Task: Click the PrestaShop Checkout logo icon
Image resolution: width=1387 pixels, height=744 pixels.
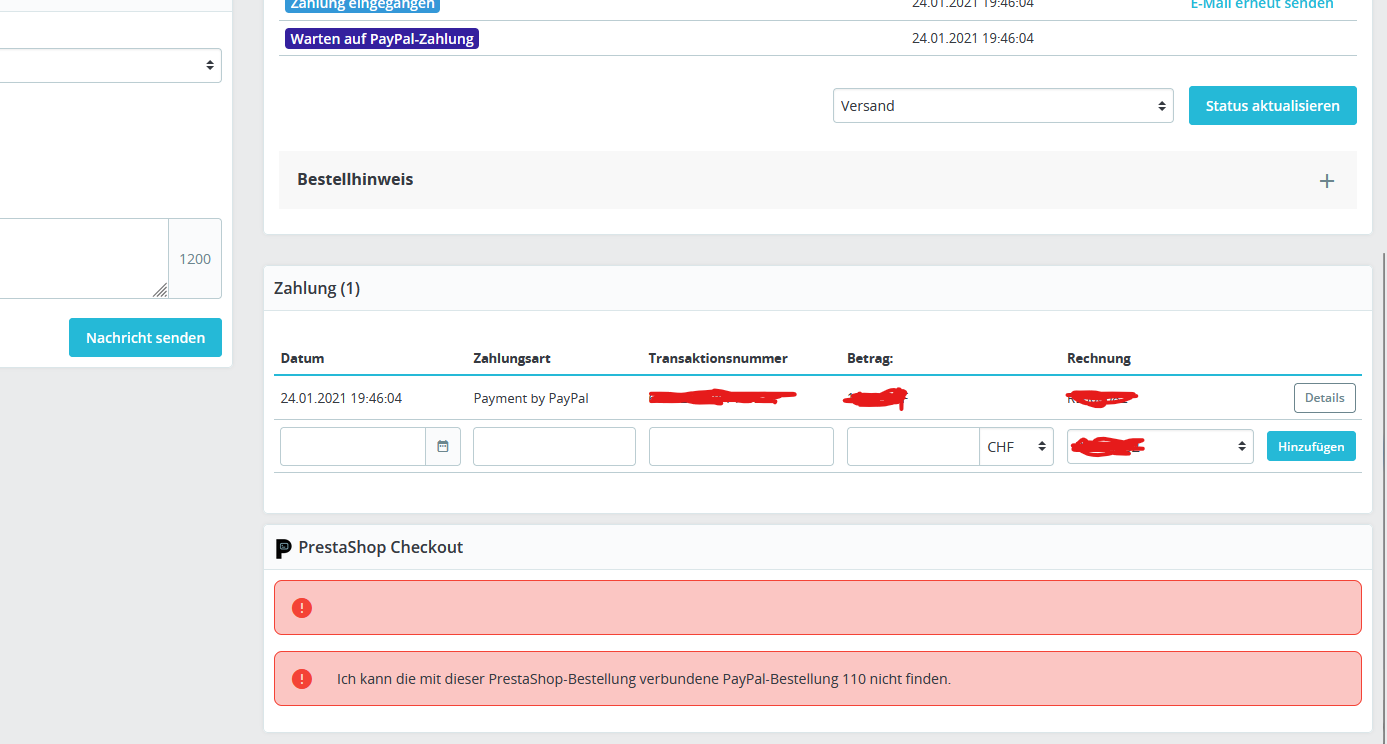Action: tap(283, 548)
